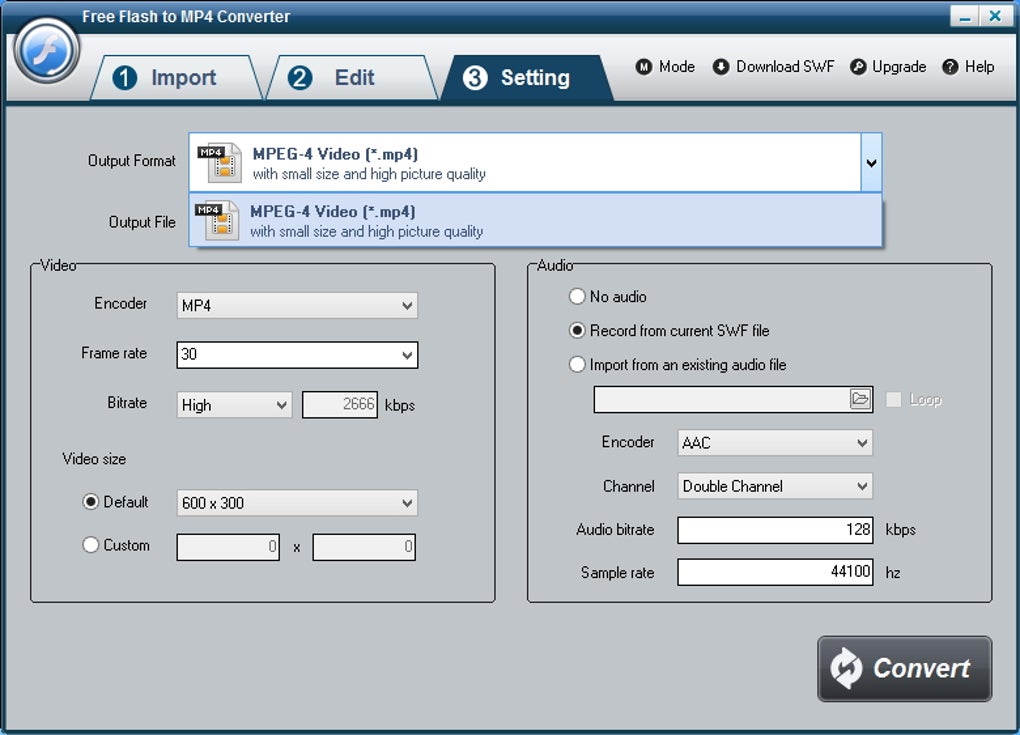Click the 'Video size' label
The height and width of the screenshot is (735, 1020).
pos(94,459)
